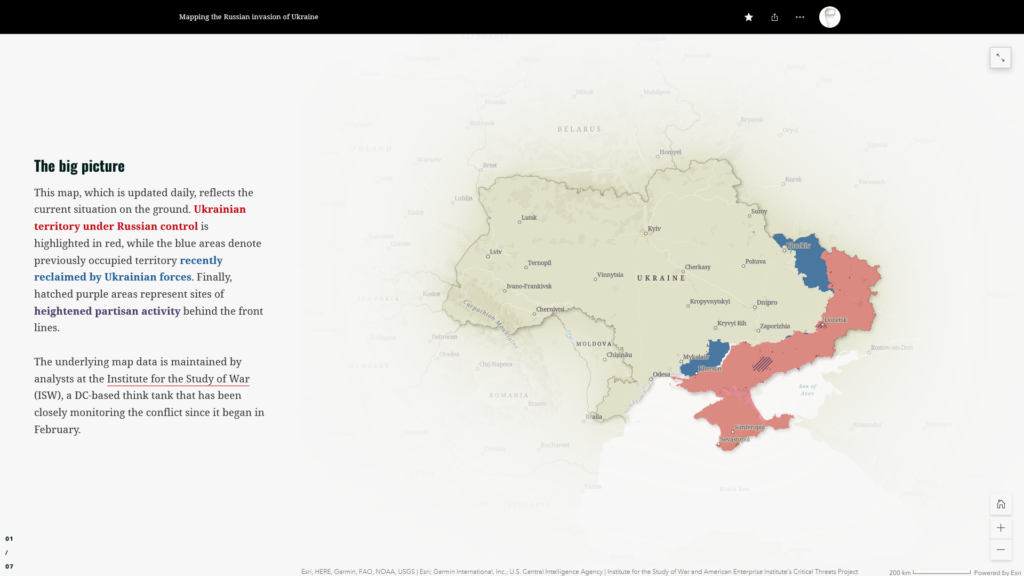Screen dimensions: 1024x576
Task: Open the three-dot more options menu
Action: click(800, 17)
